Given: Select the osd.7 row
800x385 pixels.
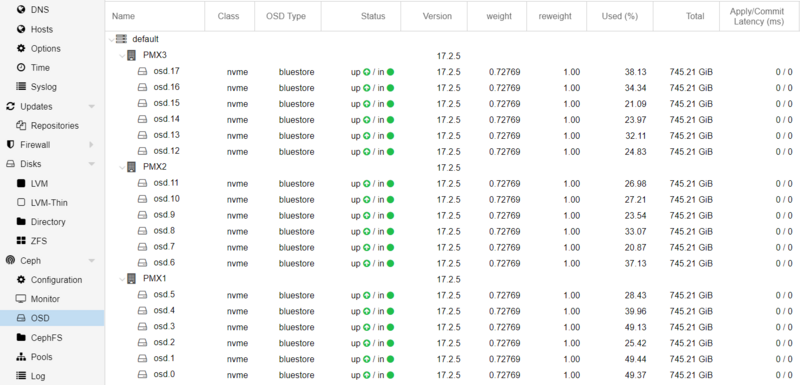Looking at the screenshot, I should click(453, 247).
